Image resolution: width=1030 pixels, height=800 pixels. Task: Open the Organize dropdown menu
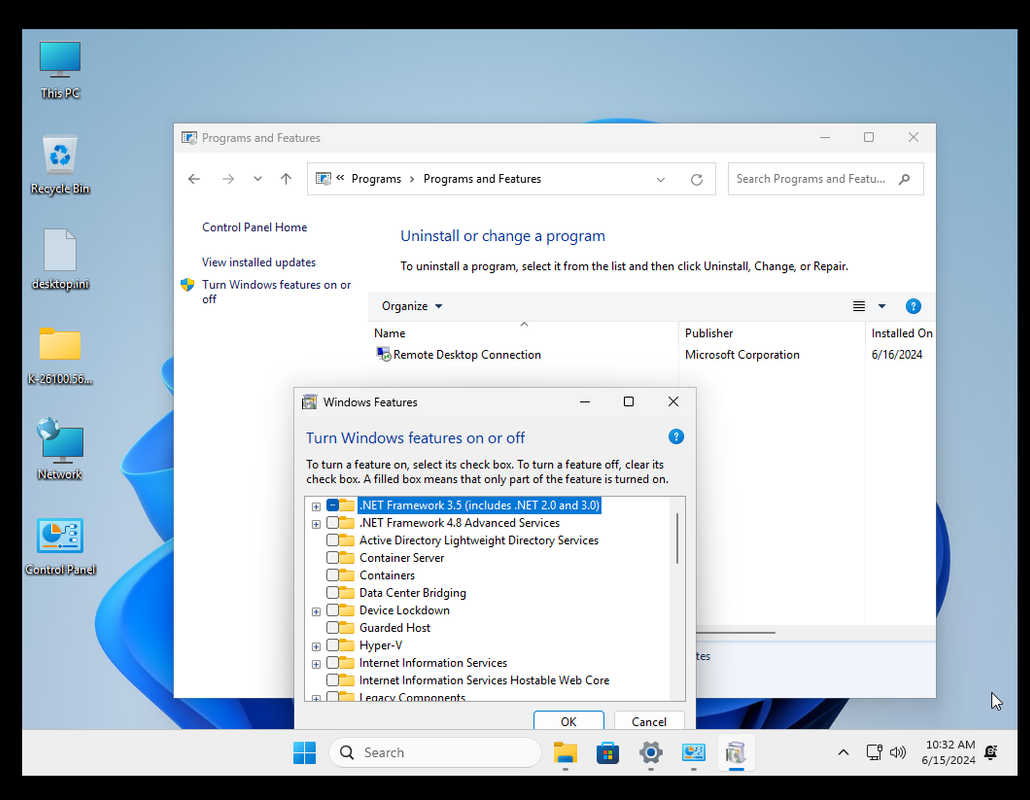coord(412,306)
